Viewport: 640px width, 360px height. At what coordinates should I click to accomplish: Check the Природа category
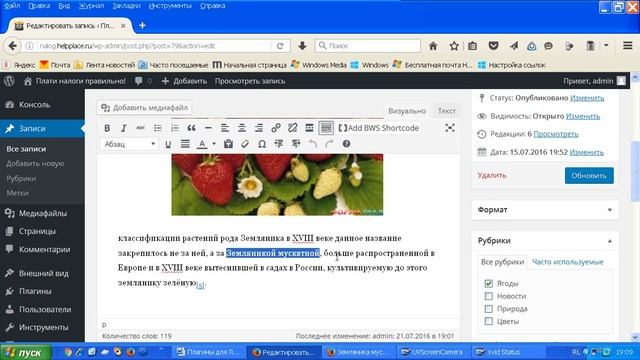[489, 309]
